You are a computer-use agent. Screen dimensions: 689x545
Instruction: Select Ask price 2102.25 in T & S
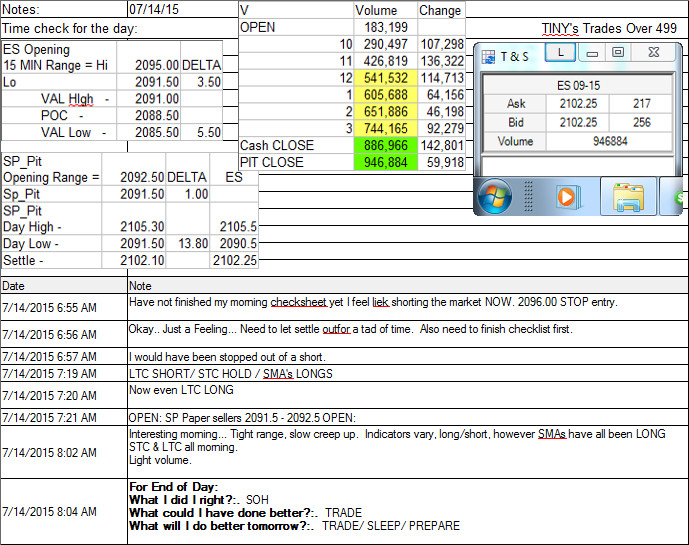(578, 104)
